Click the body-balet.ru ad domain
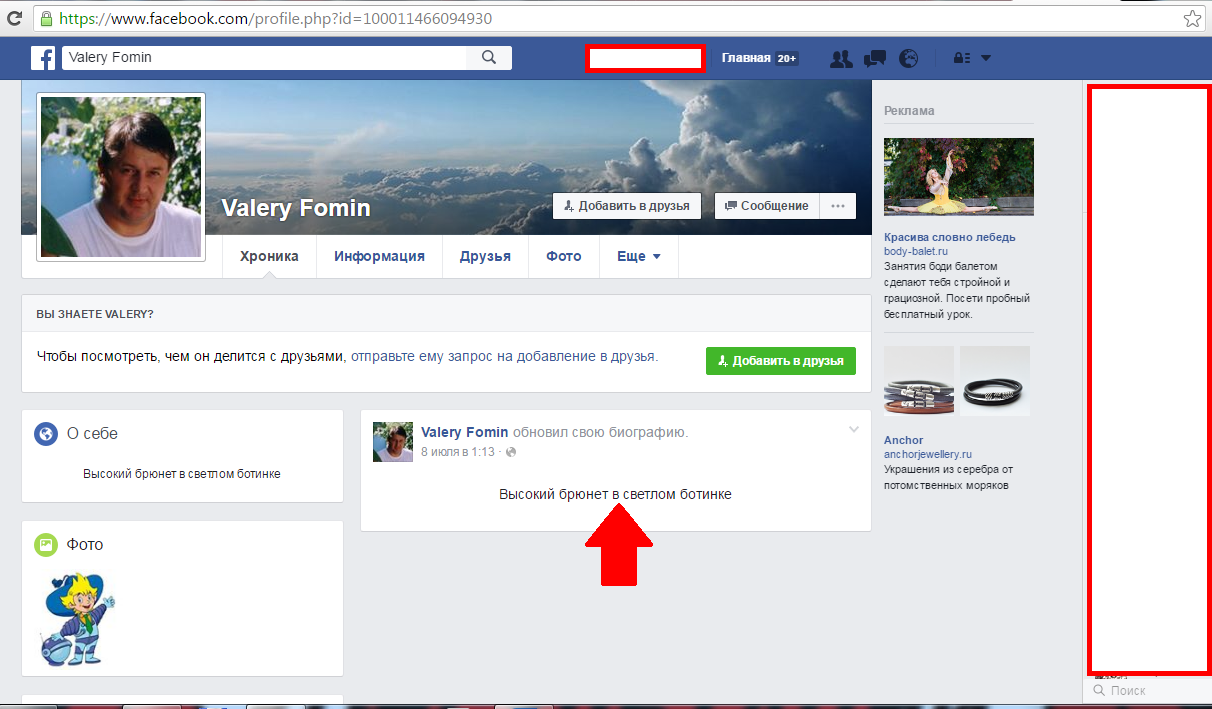 click(917, 253)
